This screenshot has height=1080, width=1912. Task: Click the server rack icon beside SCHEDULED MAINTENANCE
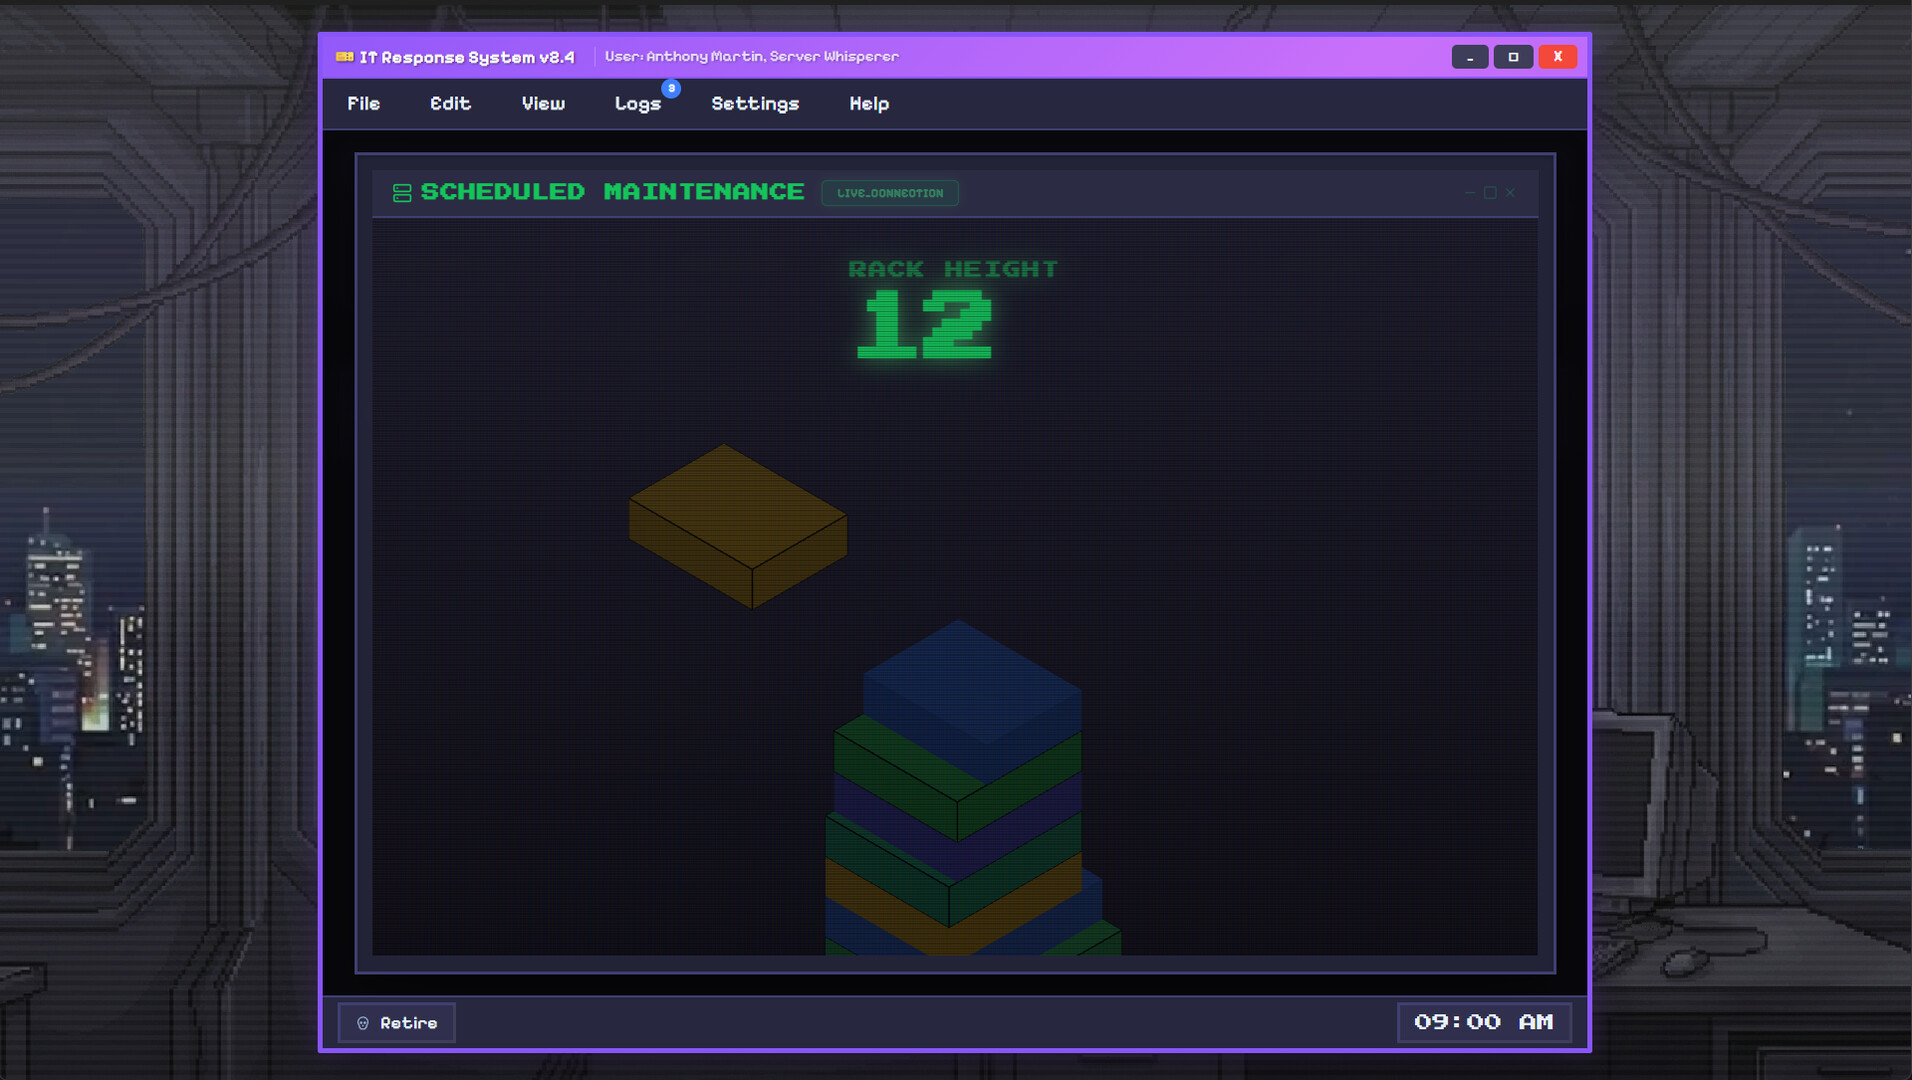tap(402, 193)
